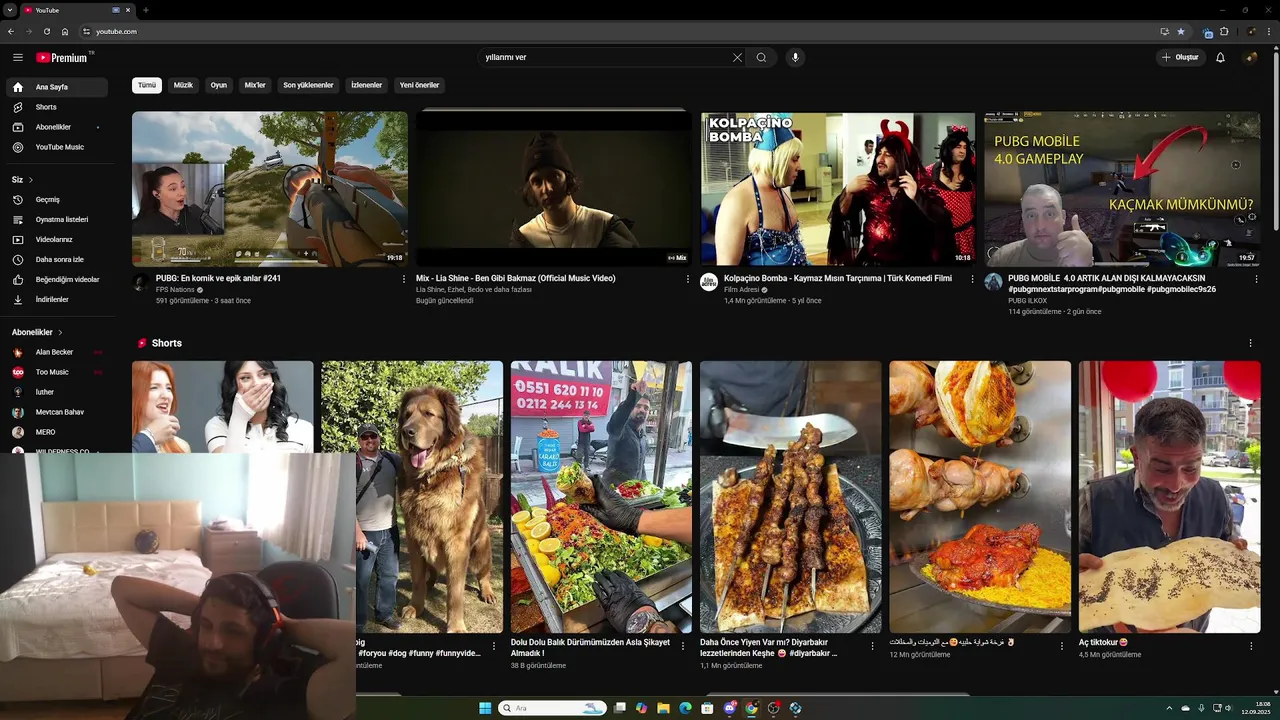Open Microsoft Store from the taskbar
The height and width of the screenshot is (720, 1280).
click(x=707, y=708)
